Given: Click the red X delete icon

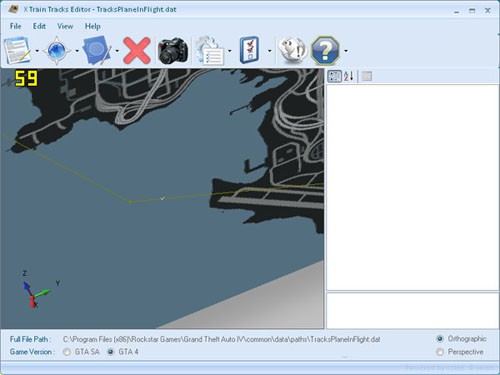Looking at the screenshot, I should click(x=137, y=51).
